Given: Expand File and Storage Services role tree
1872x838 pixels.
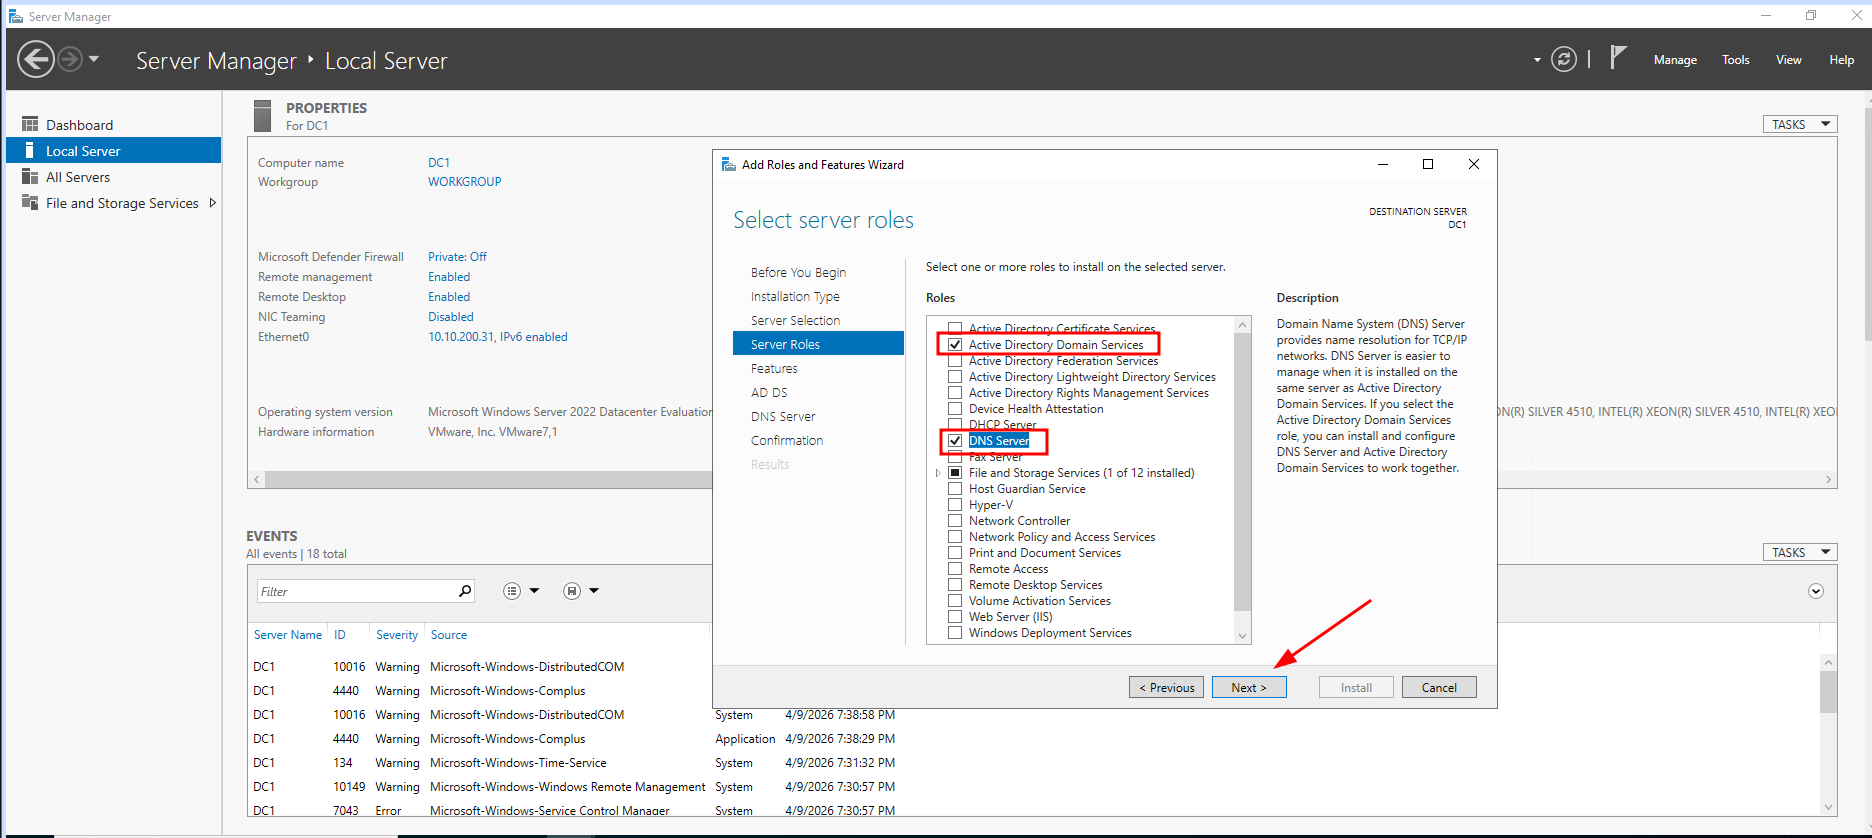Looking at the screenshot, I should point(938,473).
